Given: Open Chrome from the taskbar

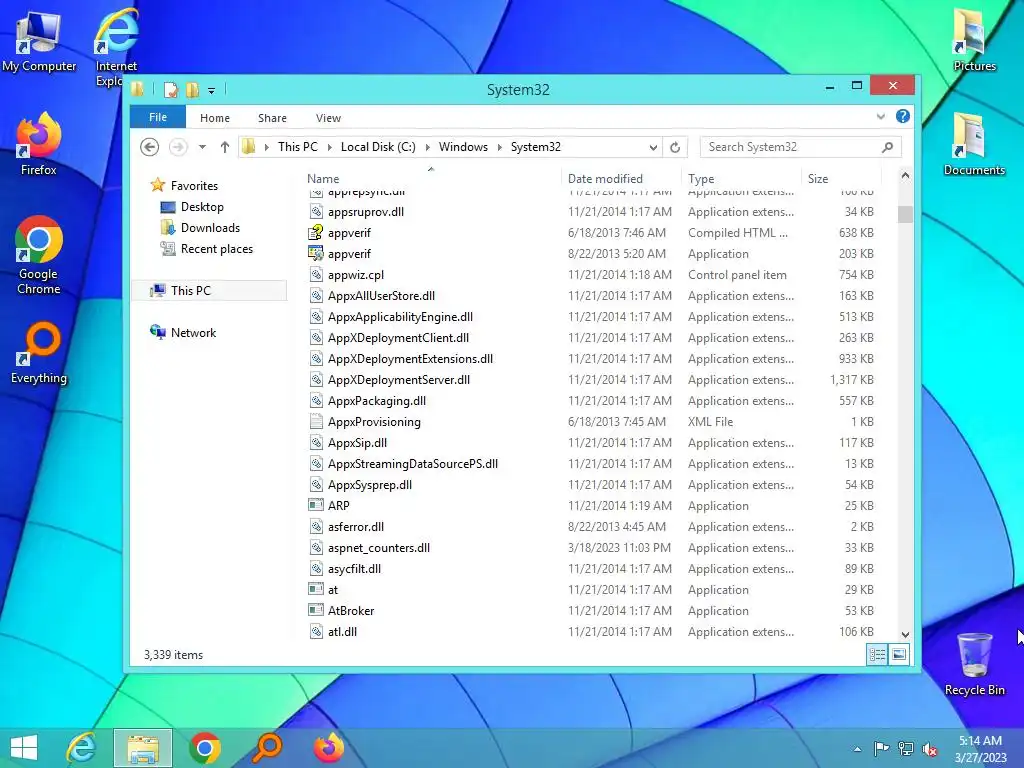Looking at the screenshot, I should pyautogui.click(x=205, y=748).
